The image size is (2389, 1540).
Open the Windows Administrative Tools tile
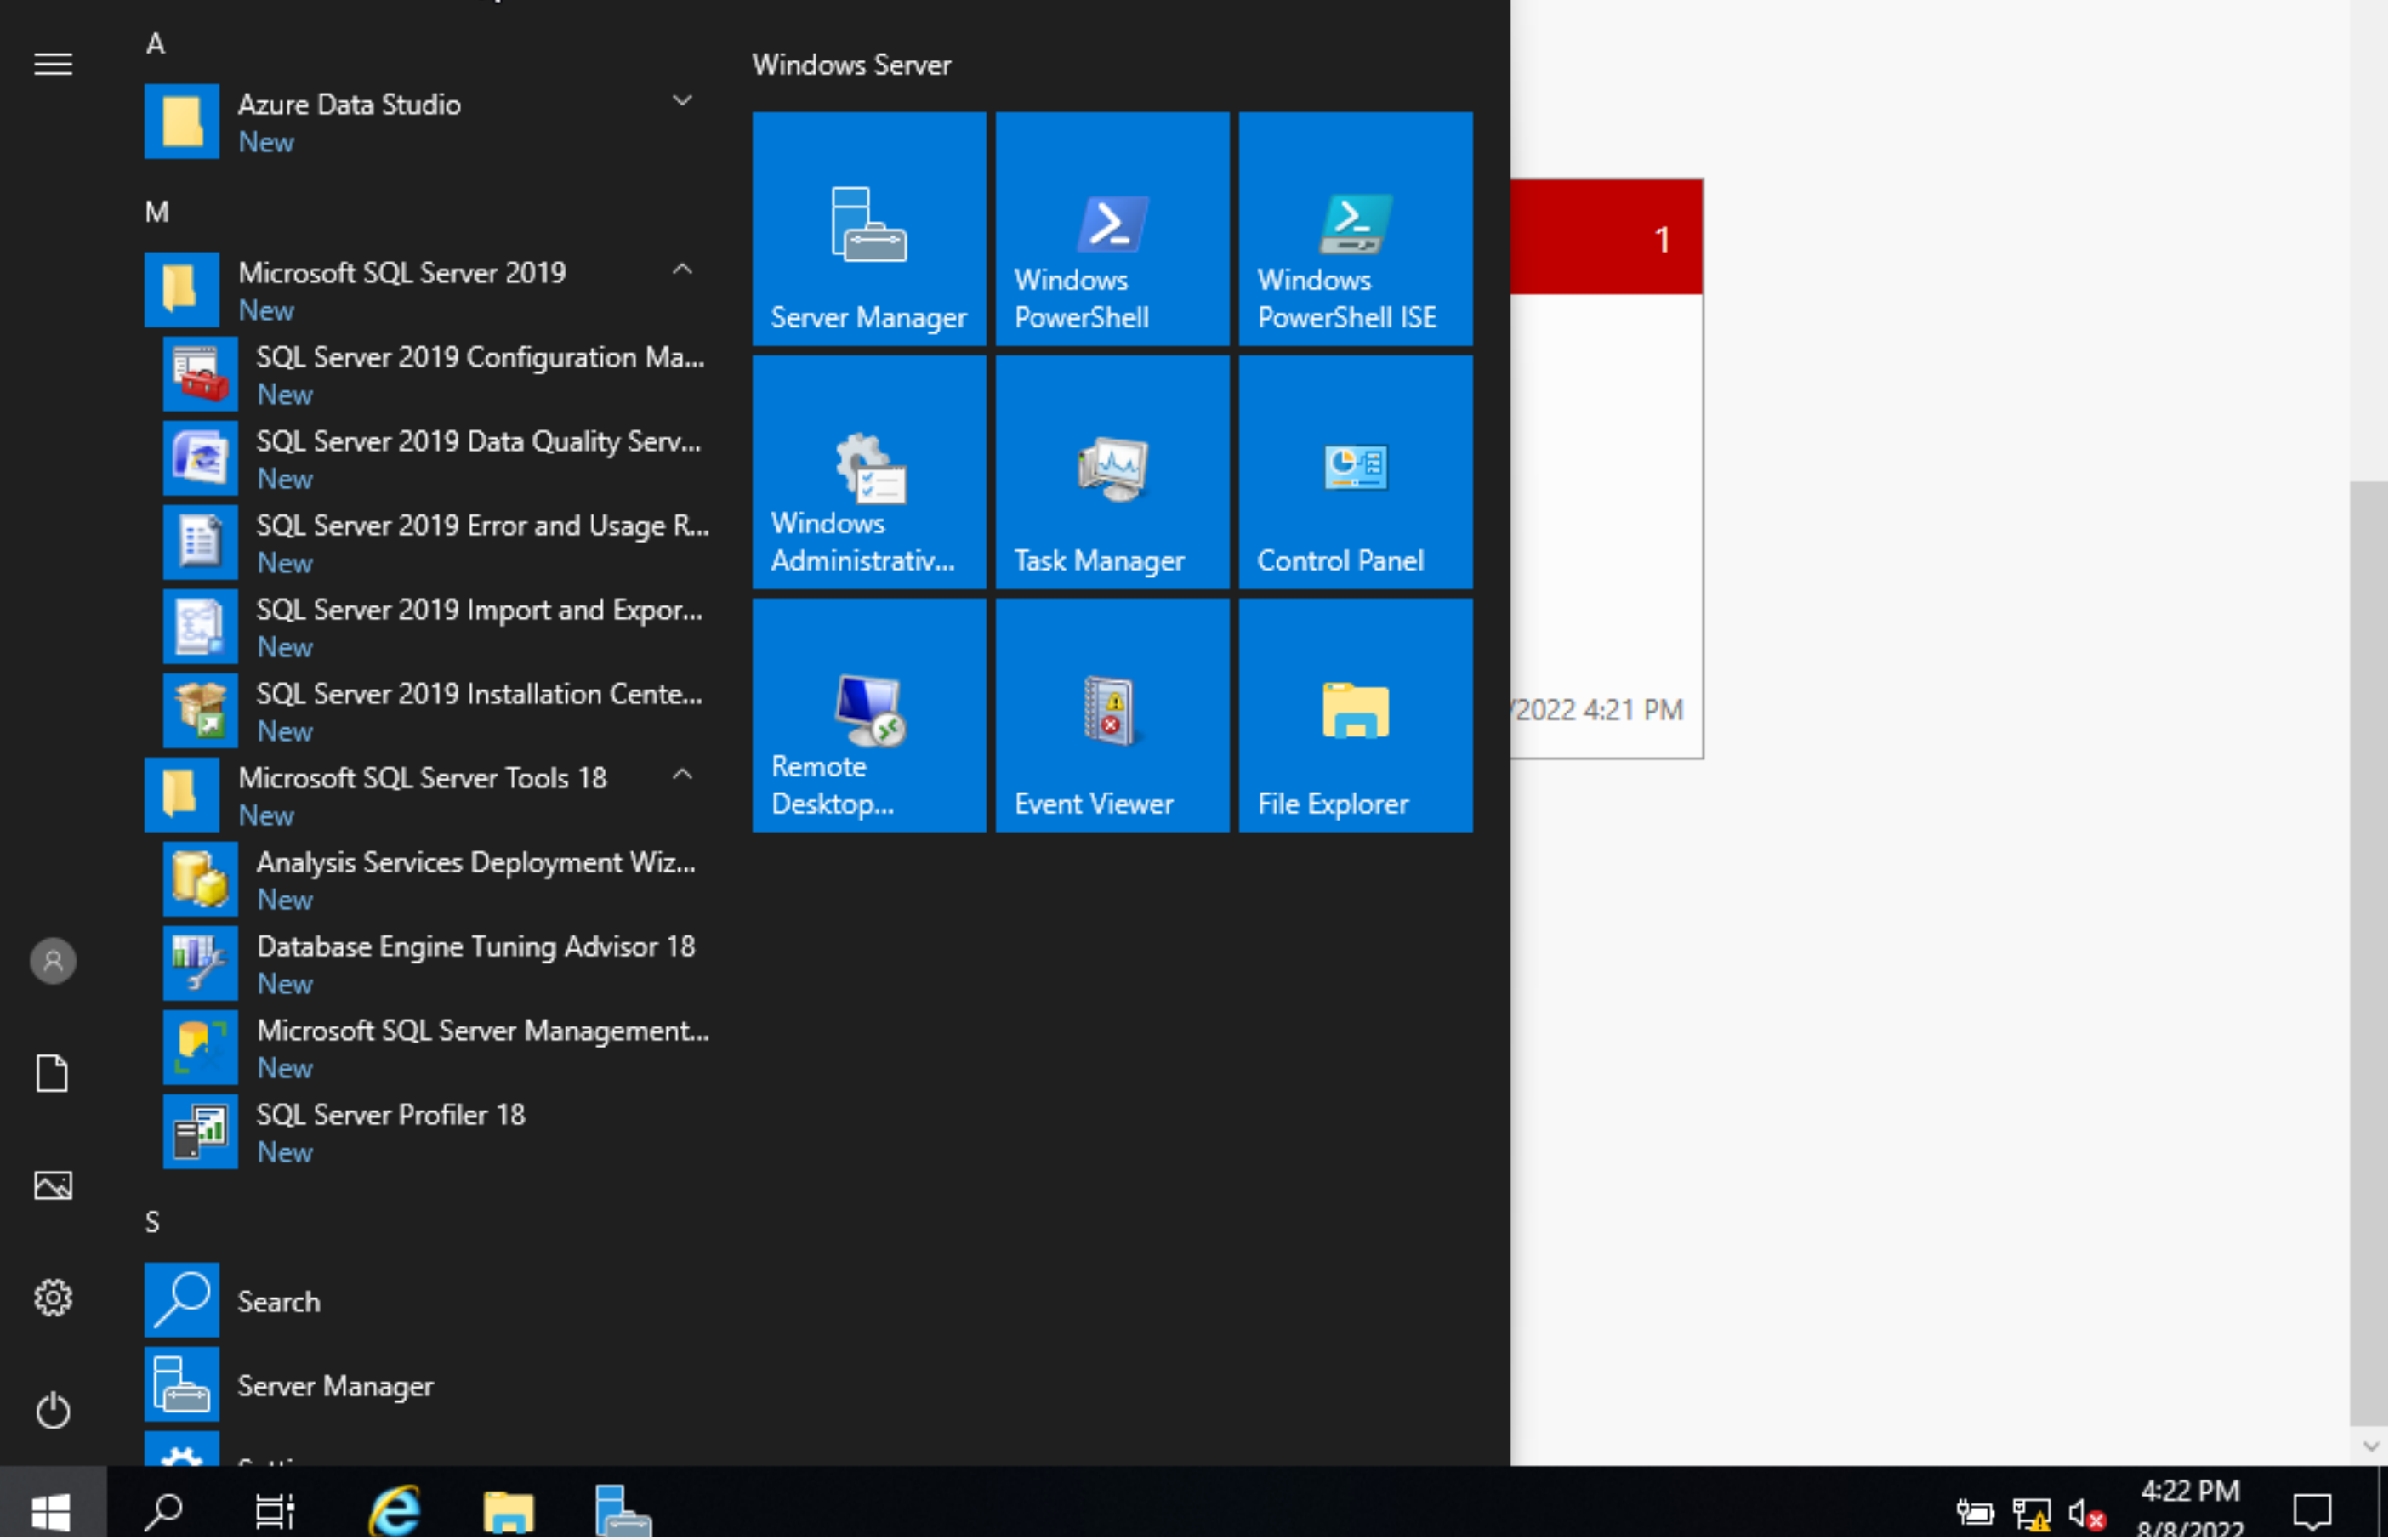pyautogui.click(x=869, y=472)
